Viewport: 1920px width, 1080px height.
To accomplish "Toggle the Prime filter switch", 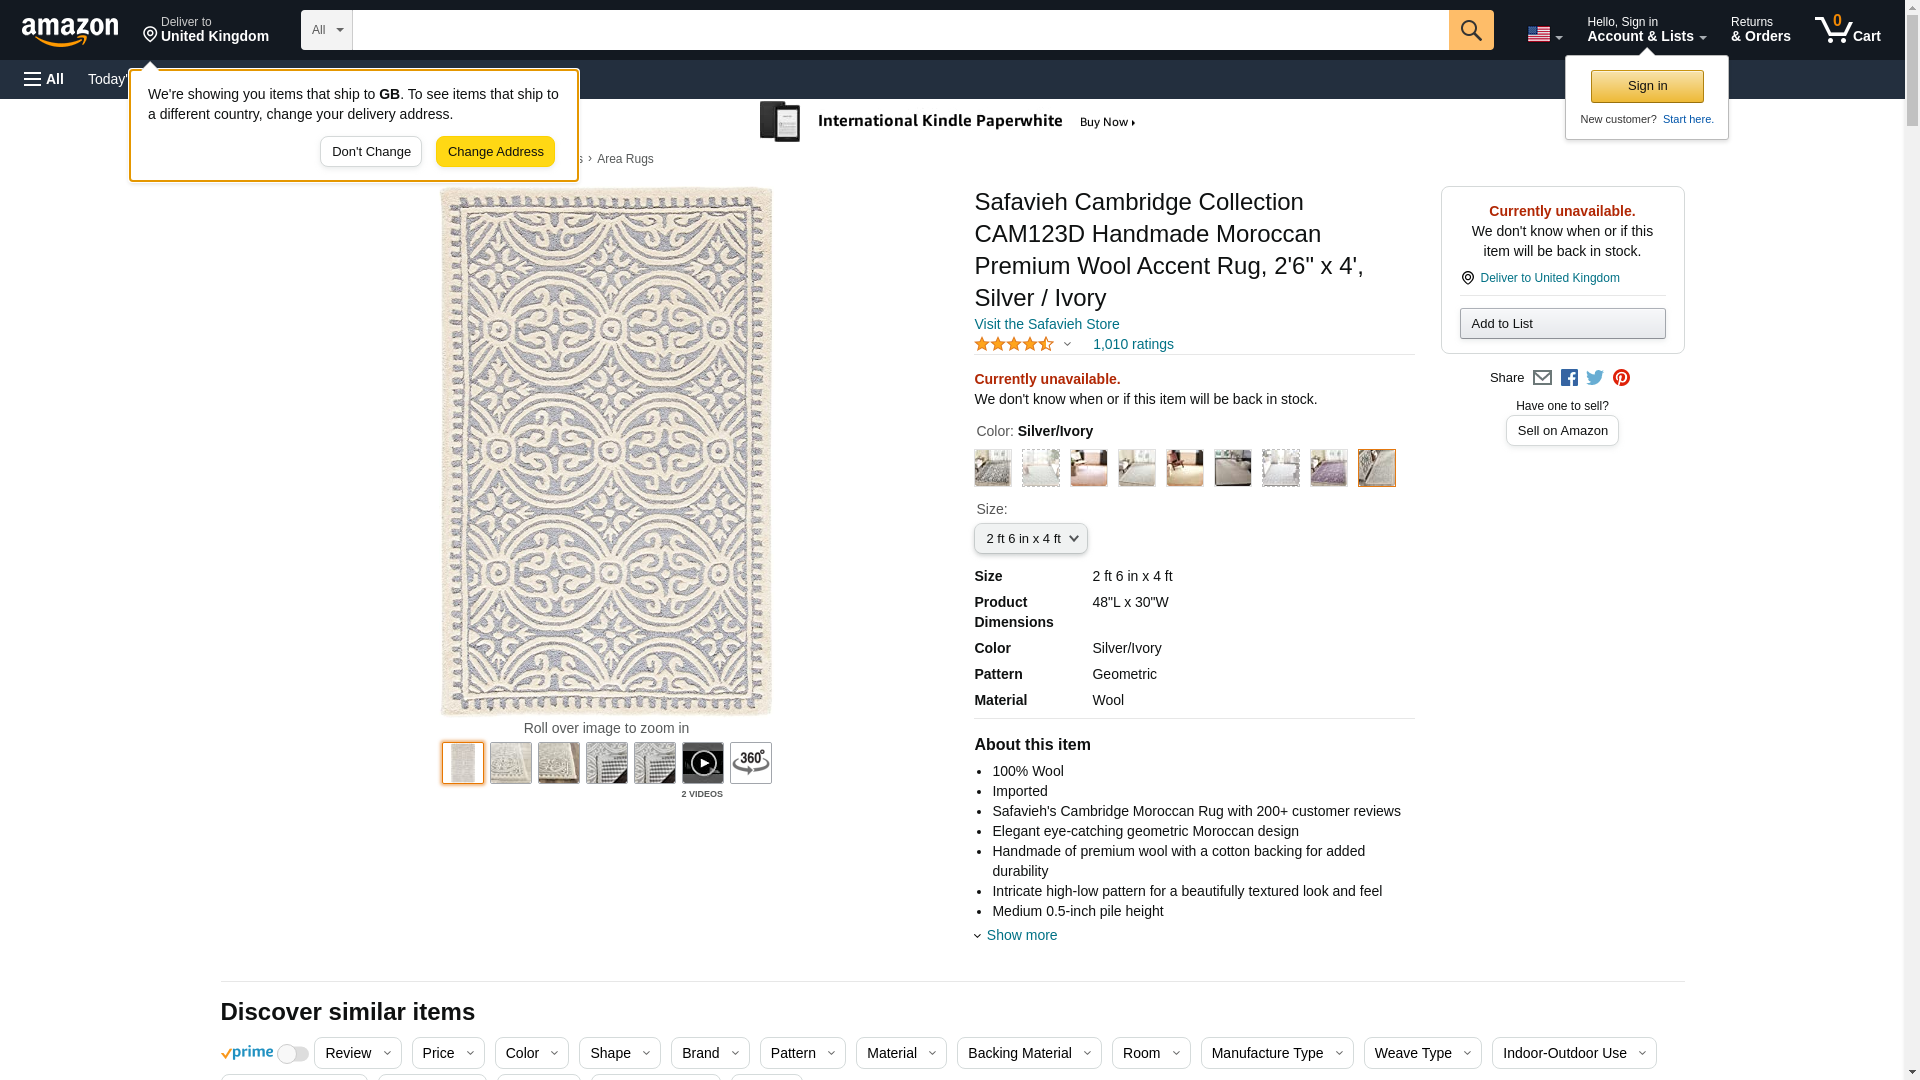I will (x=292, y=1054).
